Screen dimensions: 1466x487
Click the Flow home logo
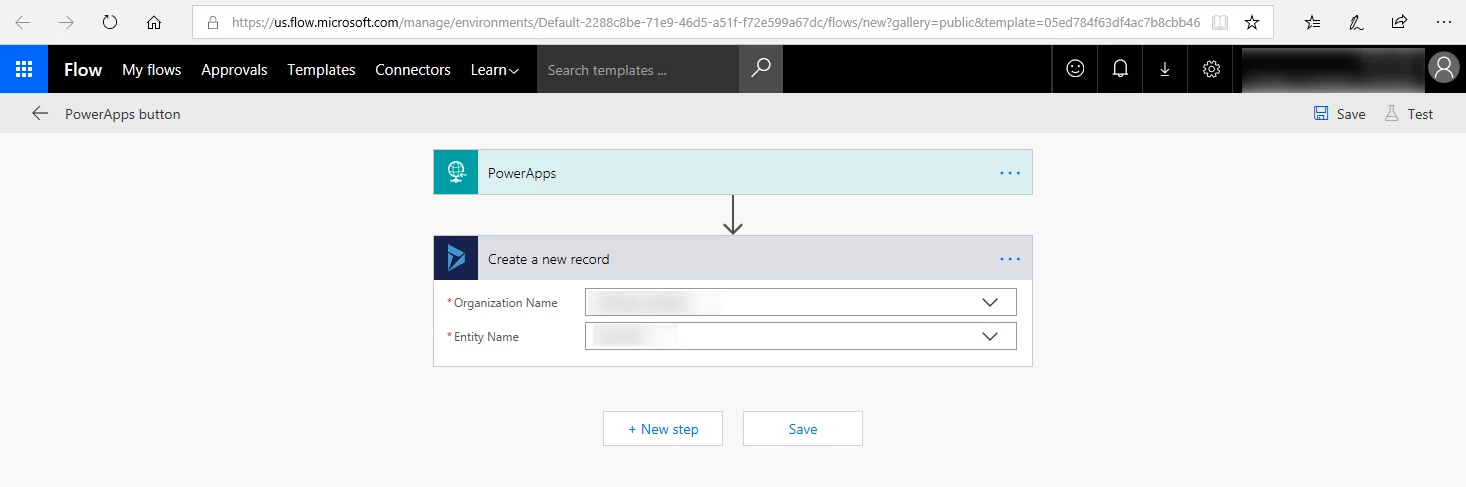click(x=83, y=70)
